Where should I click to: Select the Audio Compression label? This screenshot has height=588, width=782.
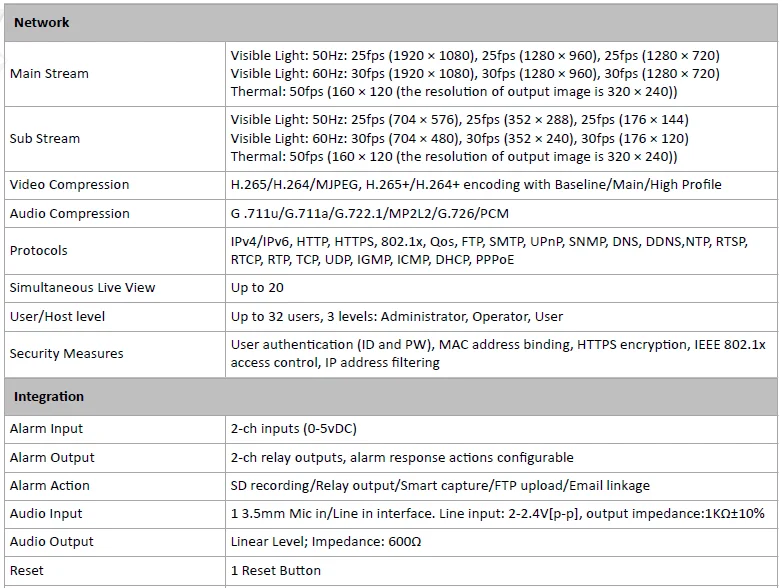point(70,213)
